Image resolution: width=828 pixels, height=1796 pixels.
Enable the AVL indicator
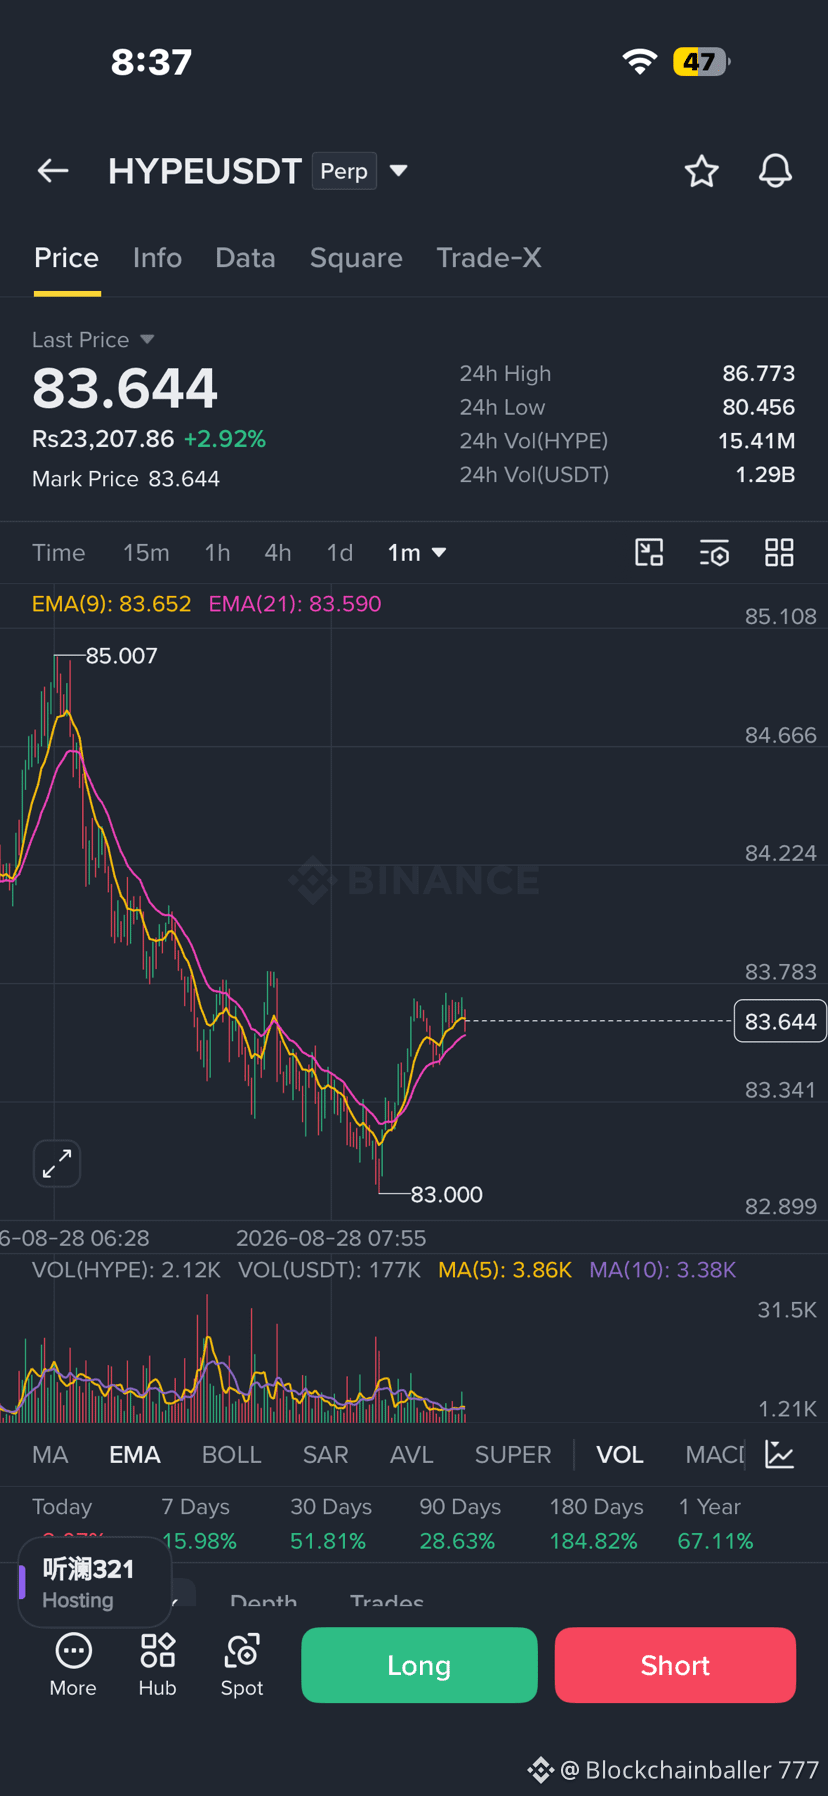[412, 1455]
